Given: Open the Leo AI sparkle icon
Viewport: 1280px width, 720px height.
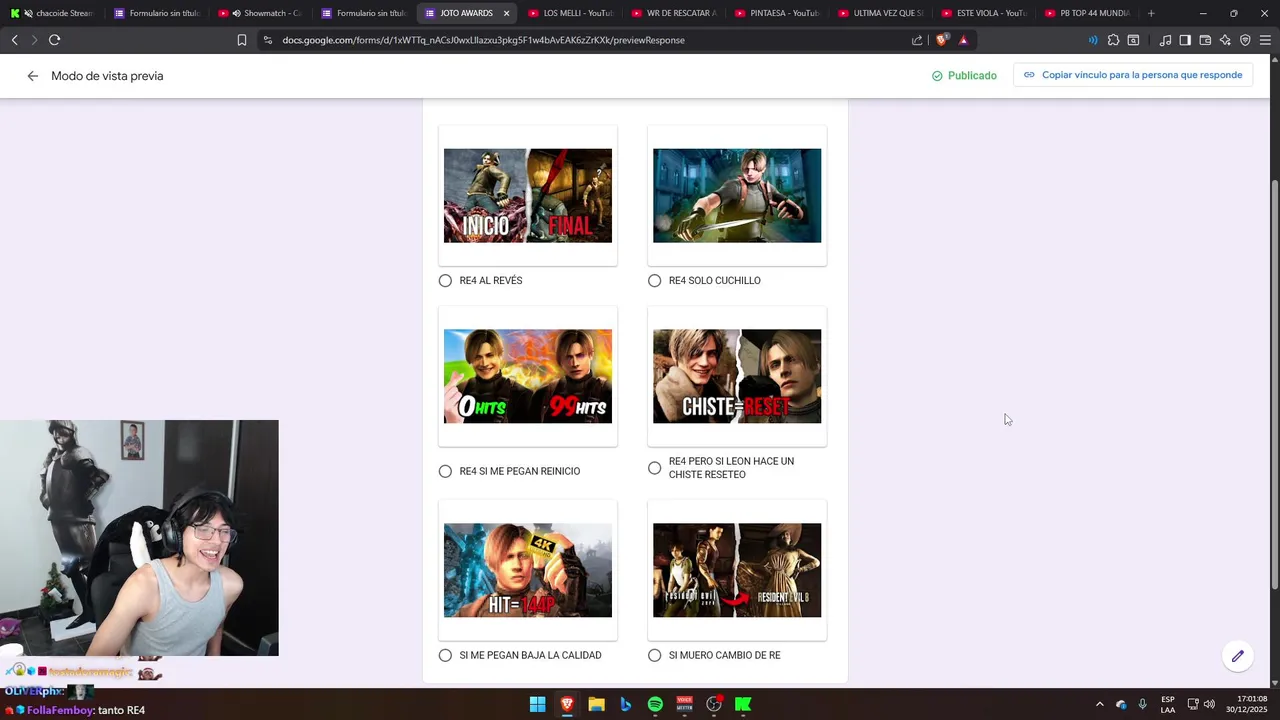Looking at the screenshot, I should pyautogui.click(x=1225, y=40).
